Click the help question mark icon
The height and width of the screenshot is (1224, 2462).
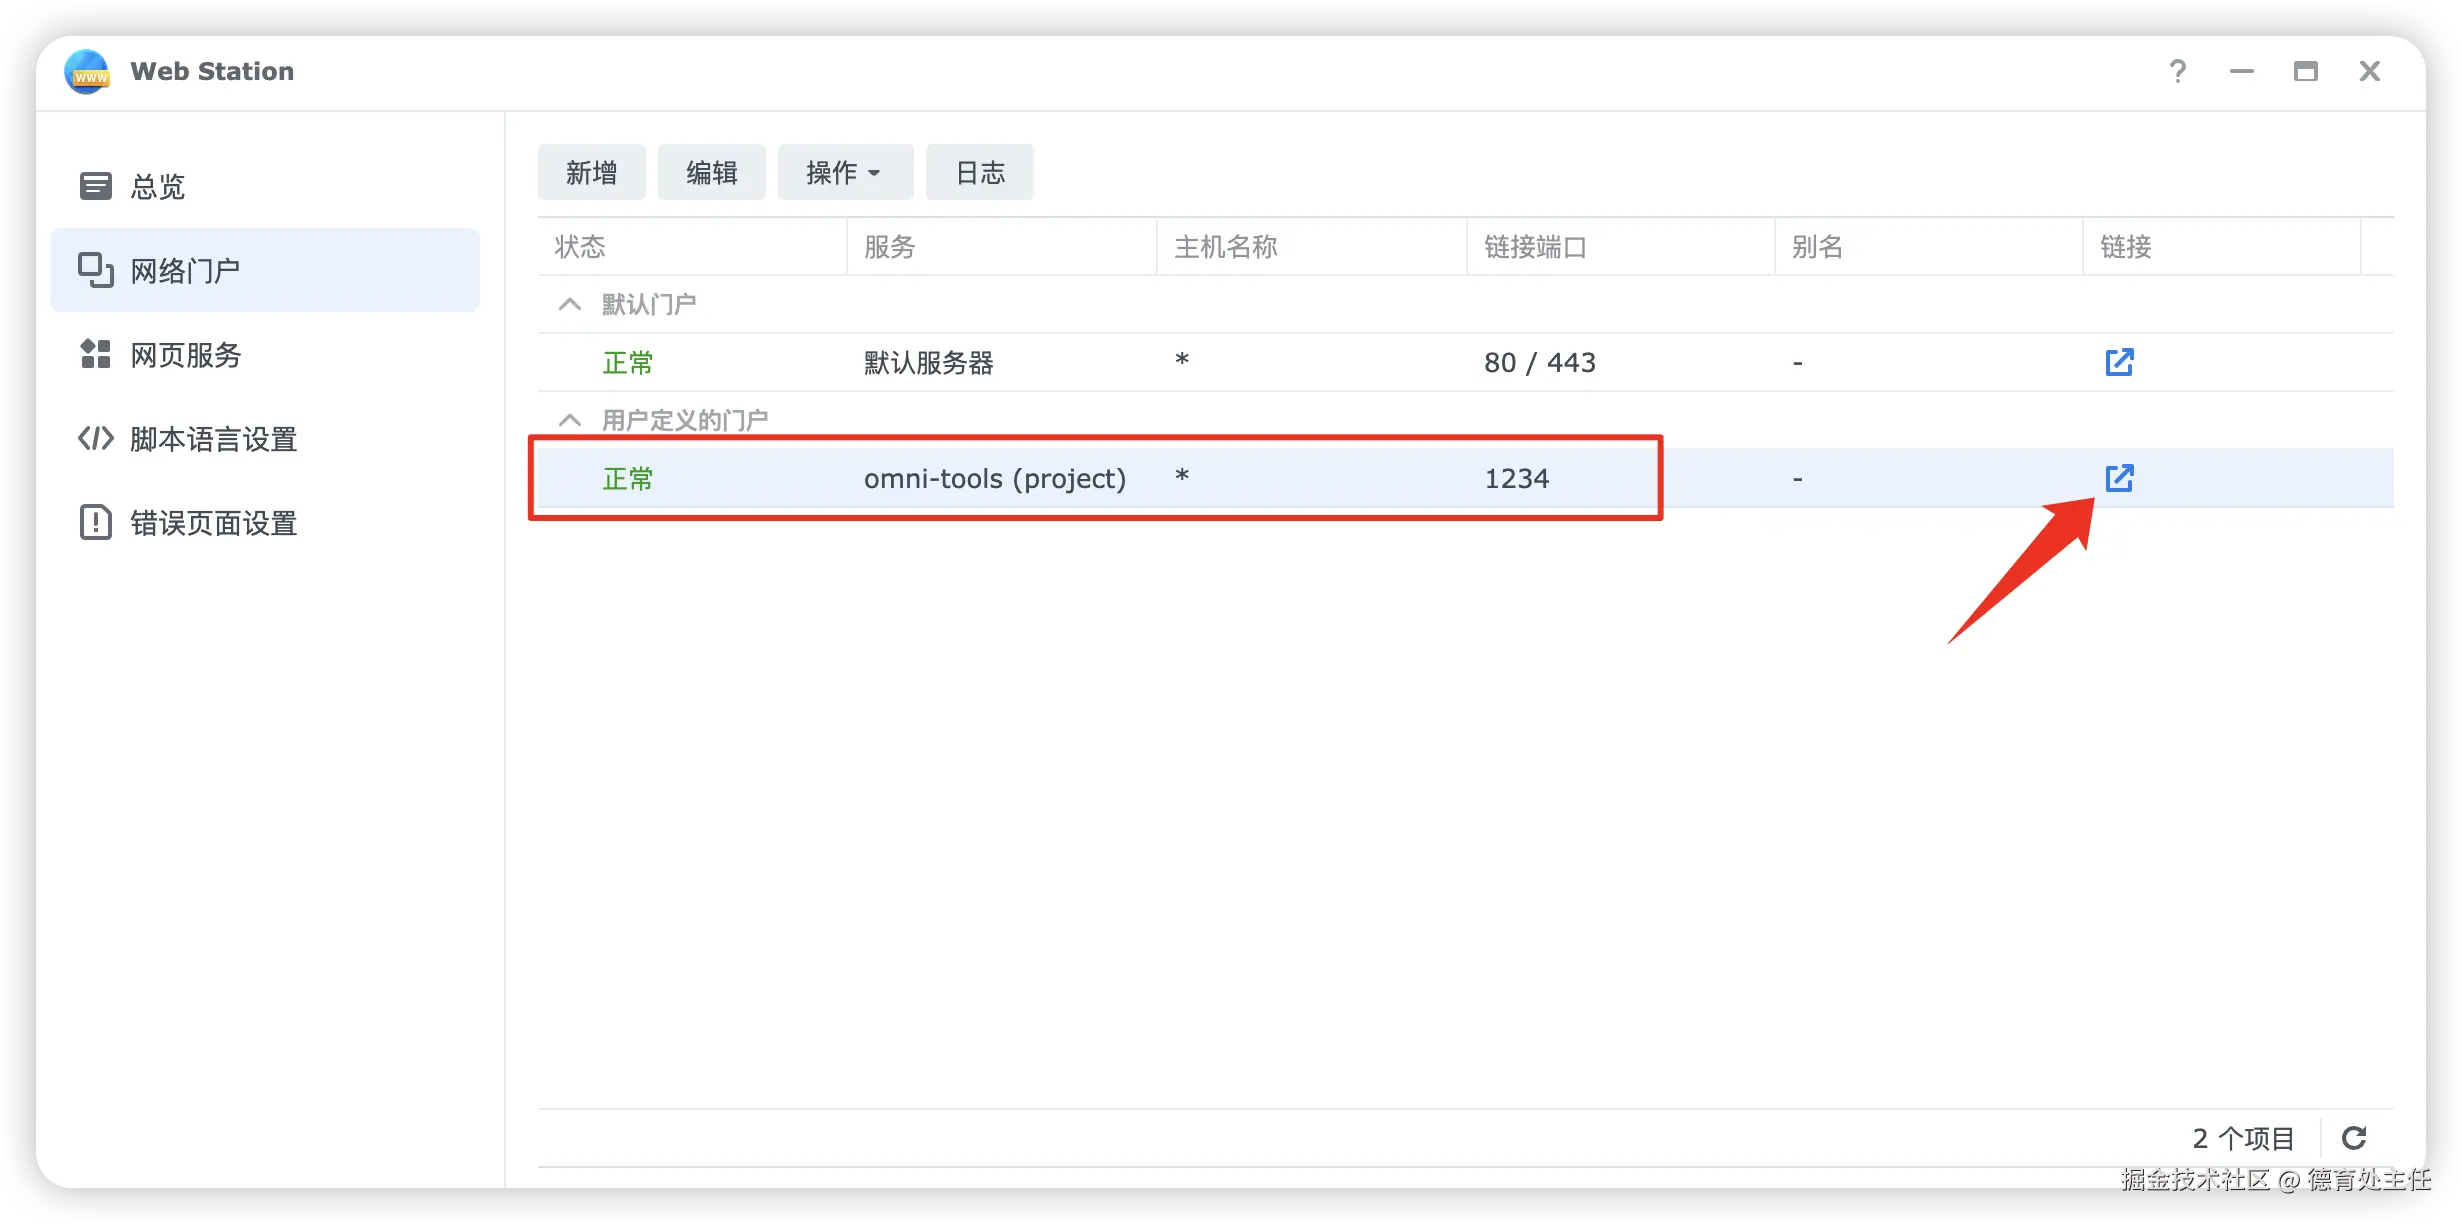(x=2178, y=71)
